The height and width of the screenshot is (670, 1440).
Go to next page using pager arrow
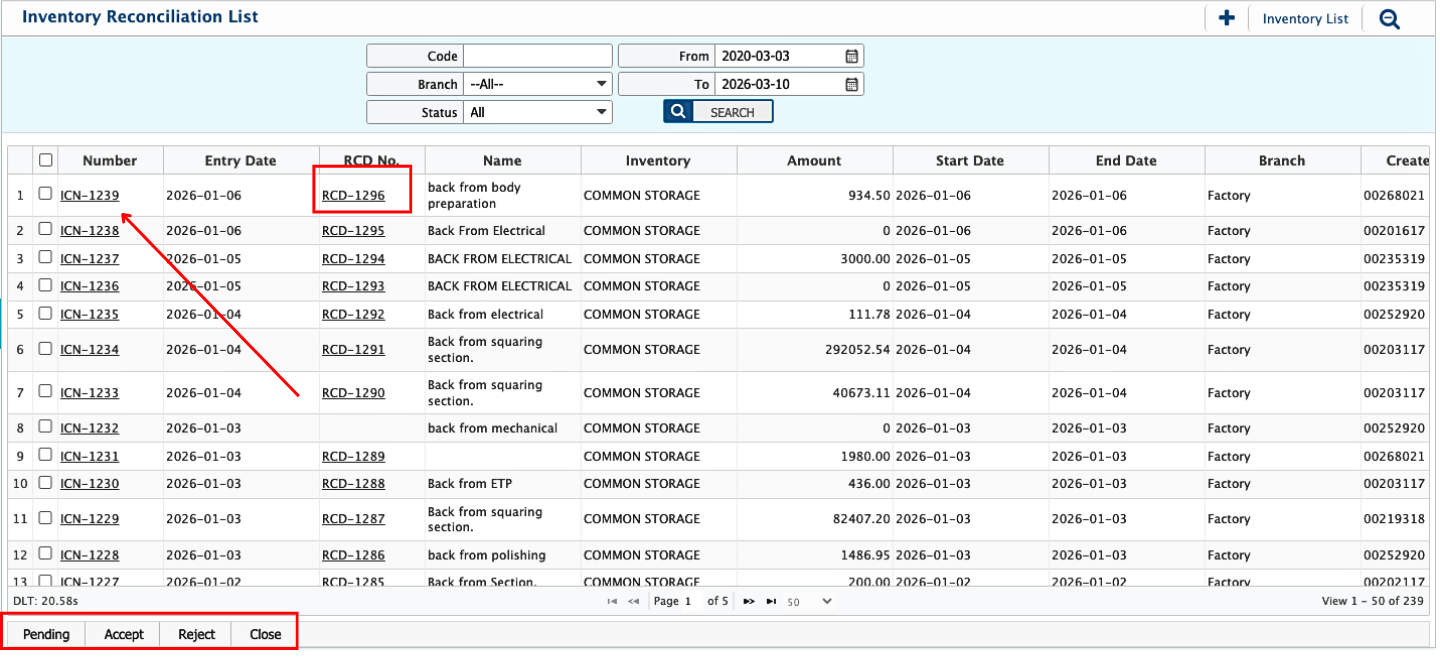click(748, 601)
